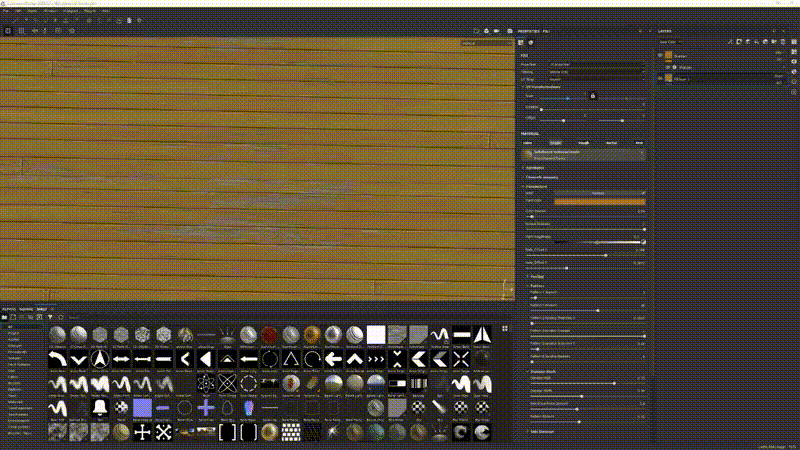Select the atom symbol thumbnail in shelf

tap(206, 384)
